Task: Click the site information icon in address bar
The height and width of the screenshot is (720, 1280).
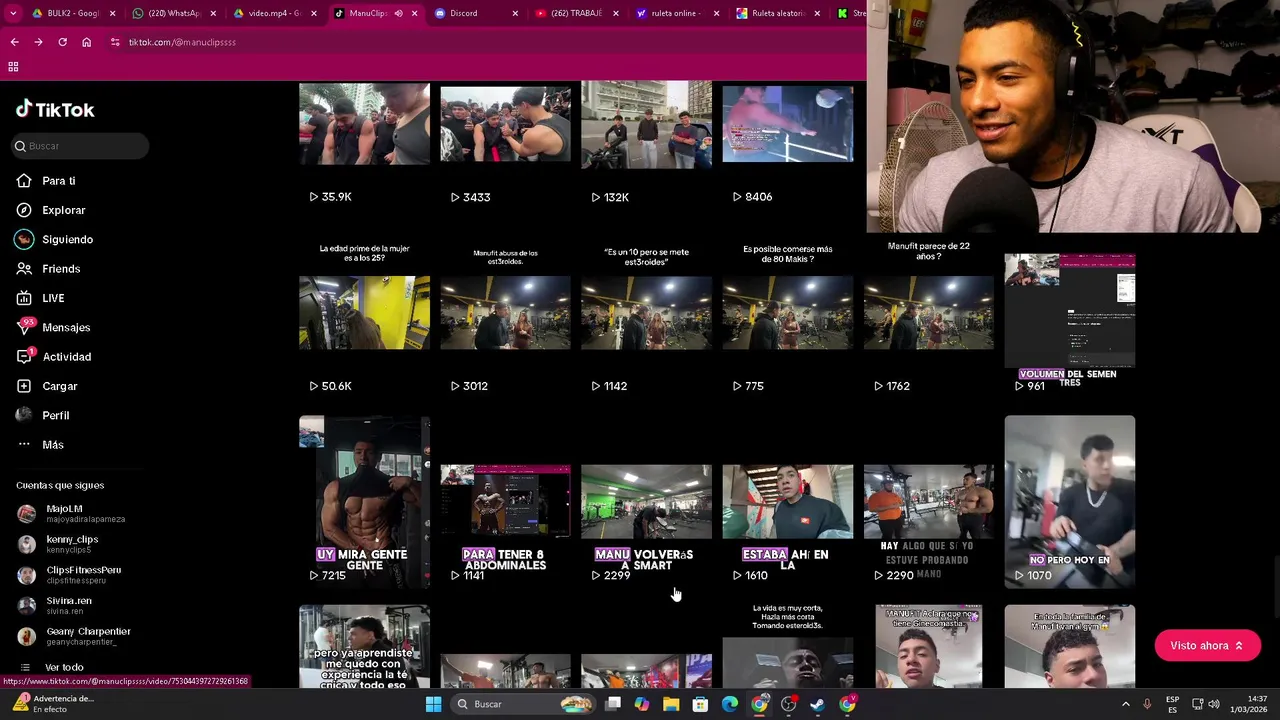Action: 115,42
